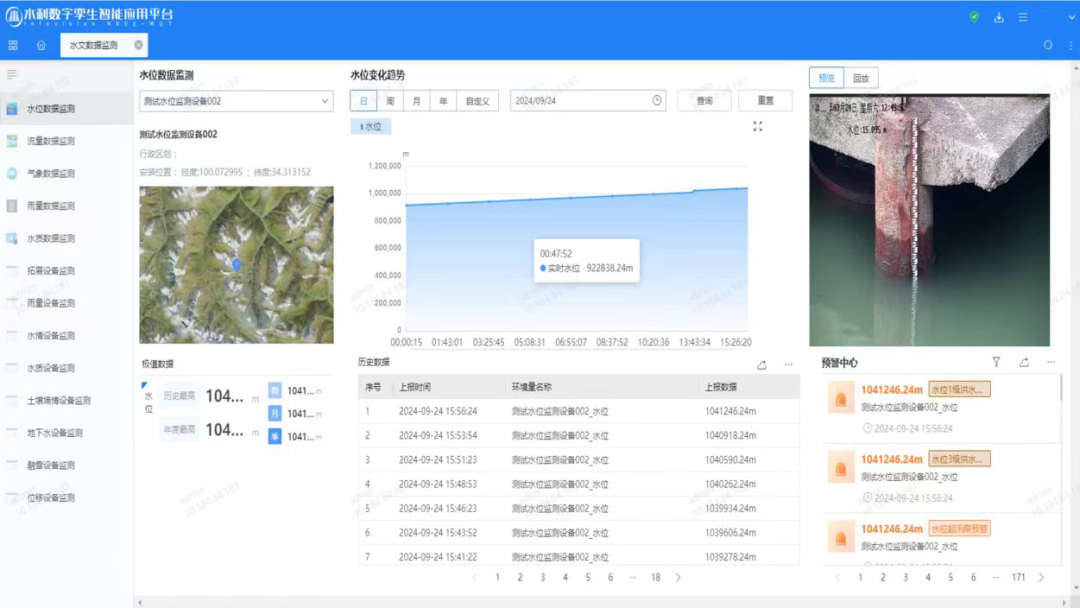Select the 周 time range option
1080x608 pixels.
390,101
